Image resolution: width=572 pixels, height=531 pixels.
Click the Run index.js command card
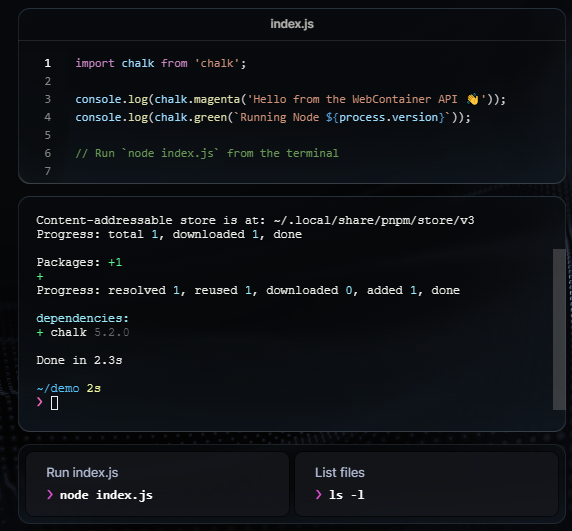tap(157, 484)
